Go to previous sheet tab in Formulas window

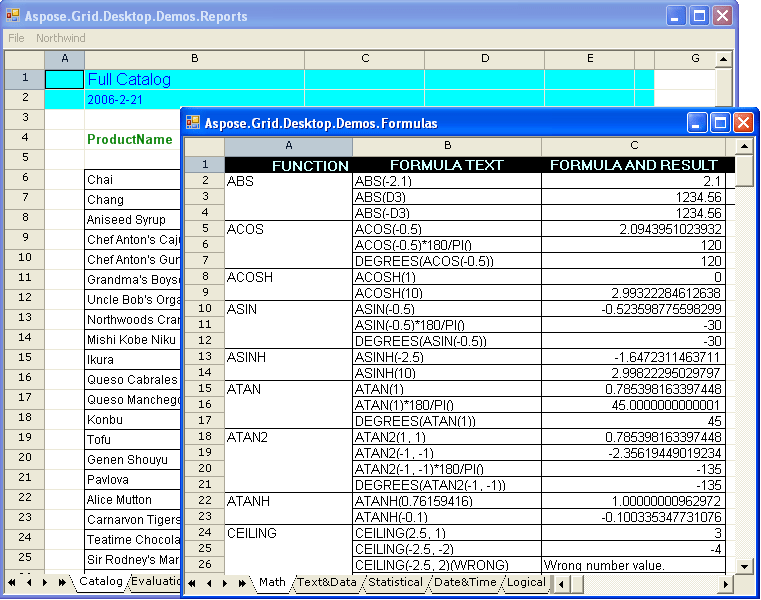pos(209,583)
